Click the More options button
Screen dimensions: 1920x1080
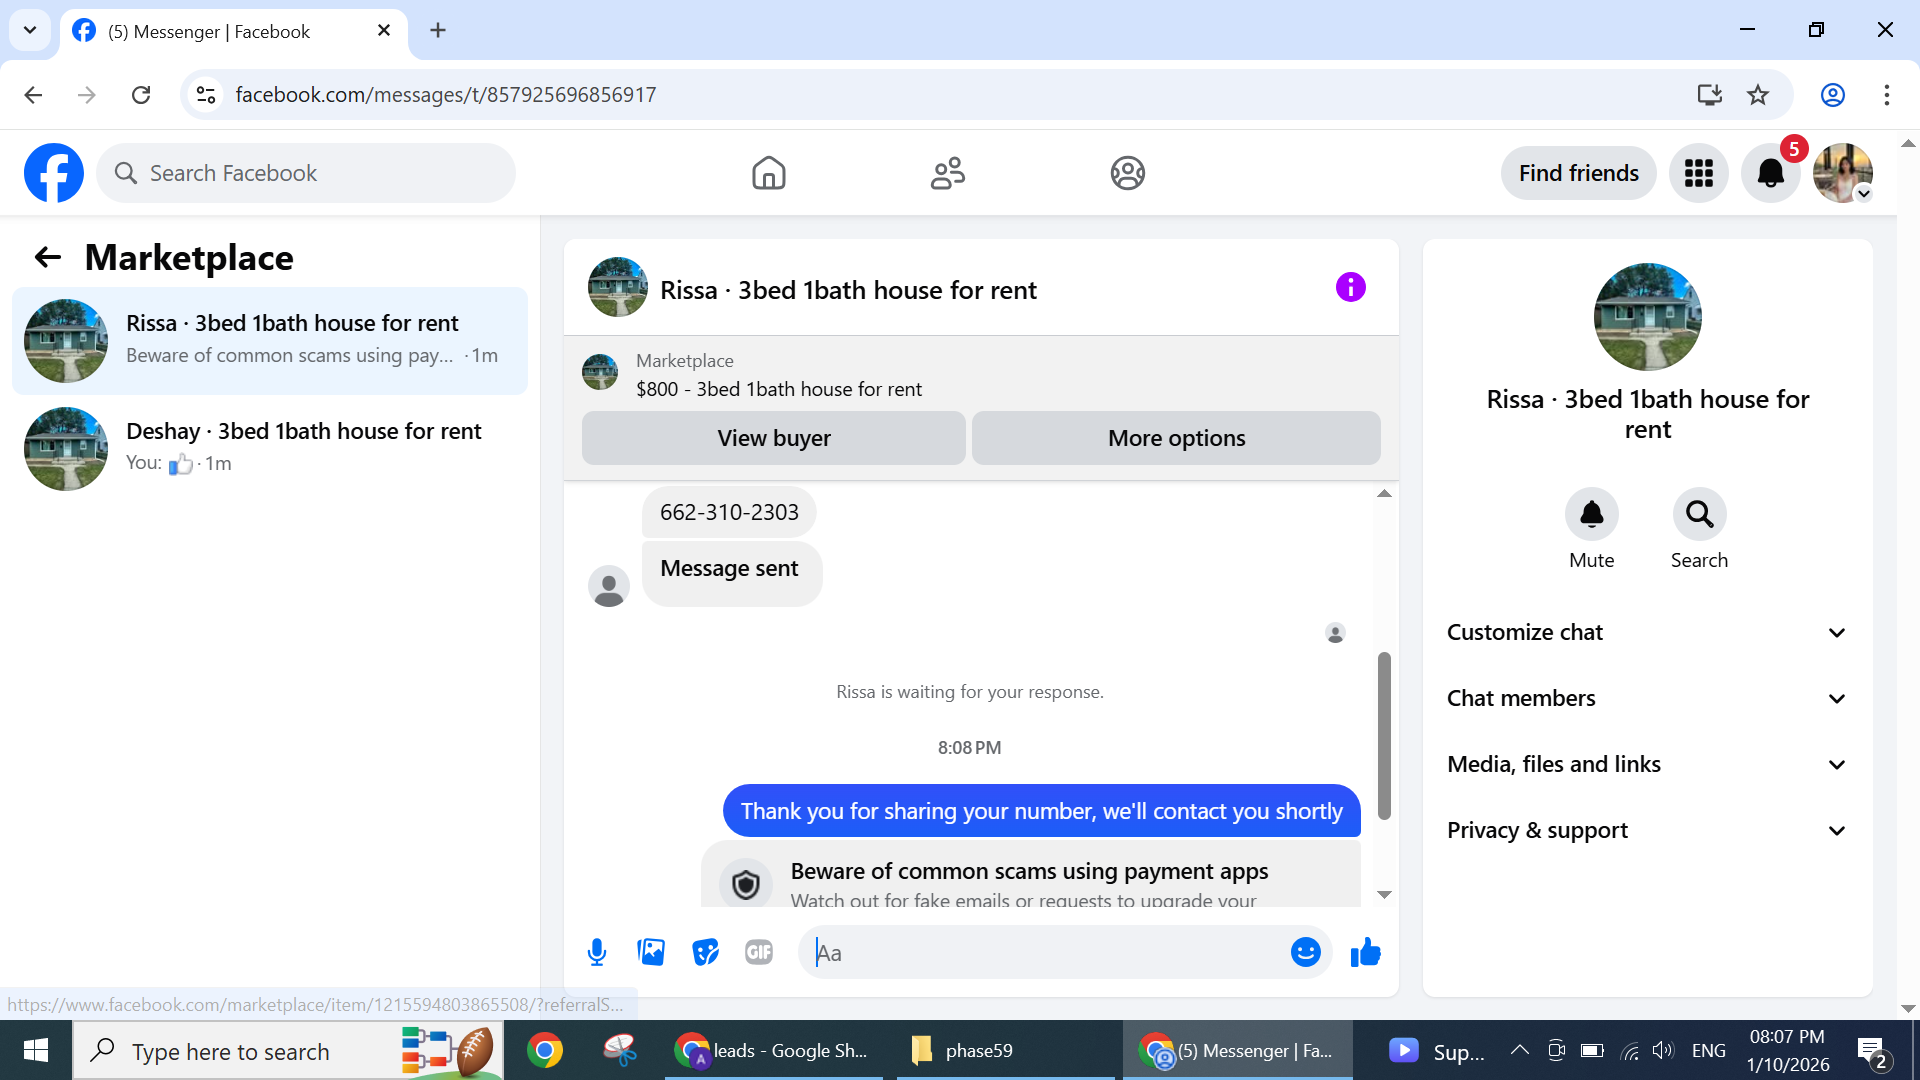tap(1176, 438)
